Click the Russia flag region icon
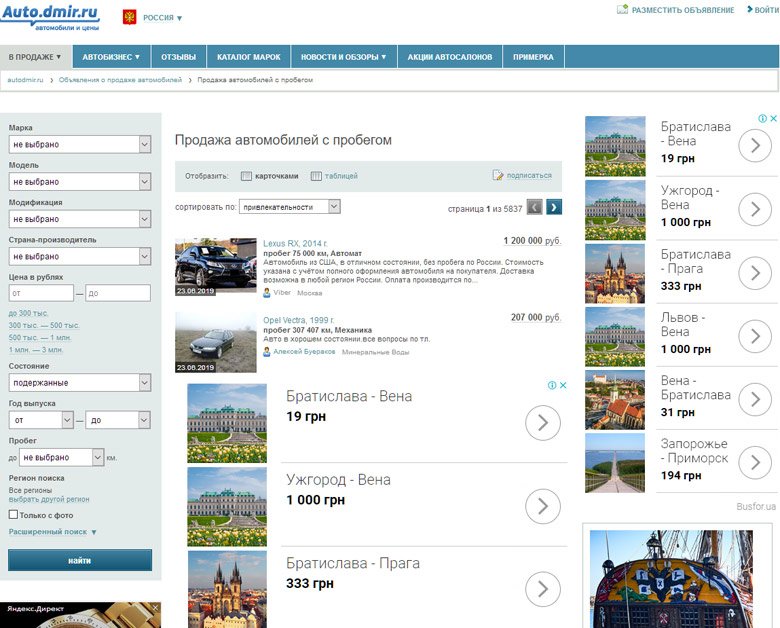This screenshot has height=628, width=780. [x=129, y=17]
